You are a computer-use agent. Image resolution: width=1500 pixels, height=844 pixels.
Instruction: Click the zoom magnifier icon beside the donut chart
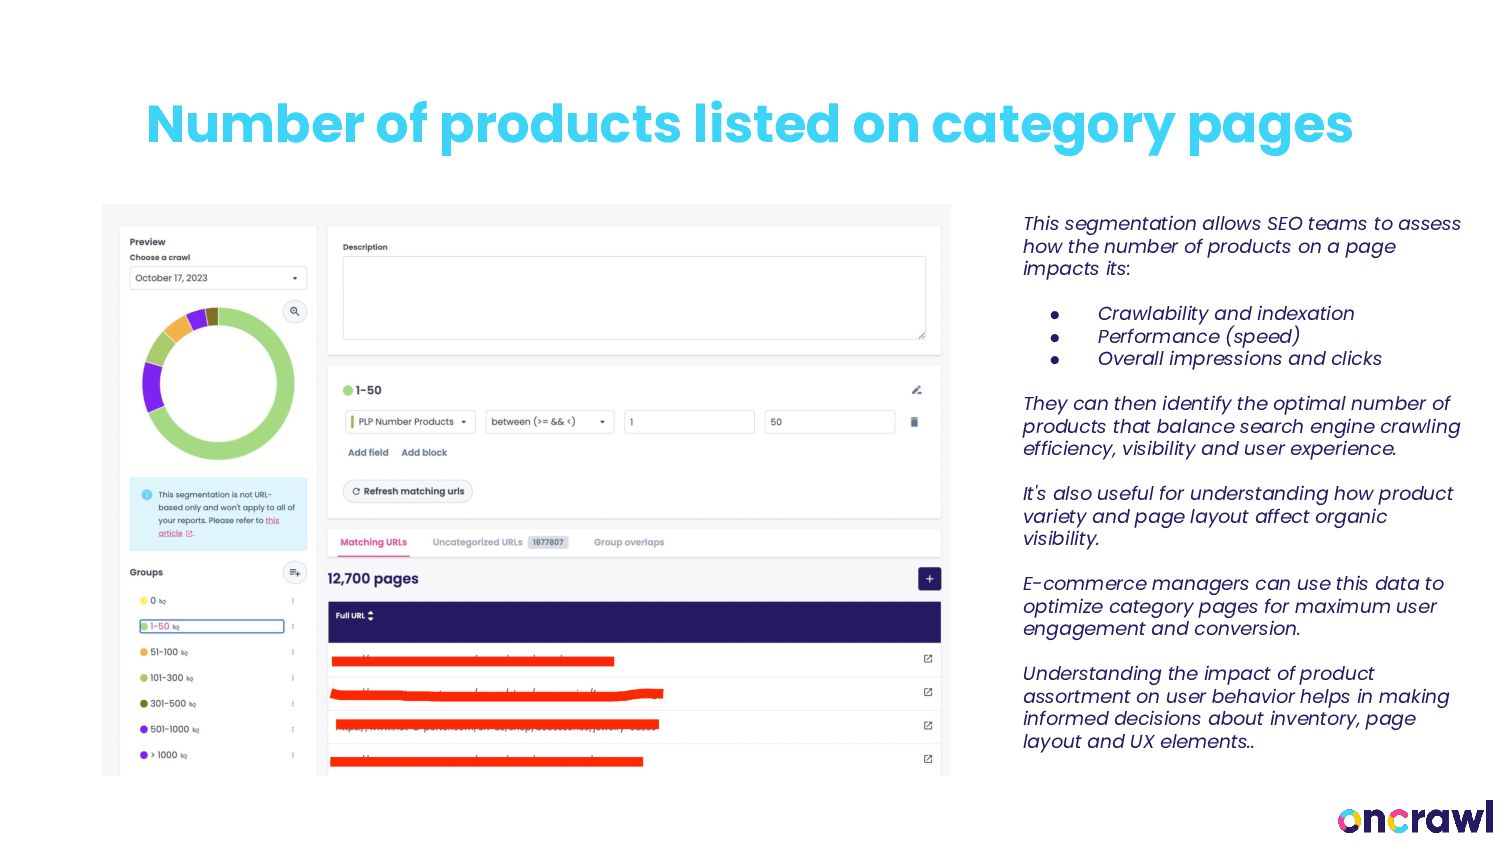(294, 312)
